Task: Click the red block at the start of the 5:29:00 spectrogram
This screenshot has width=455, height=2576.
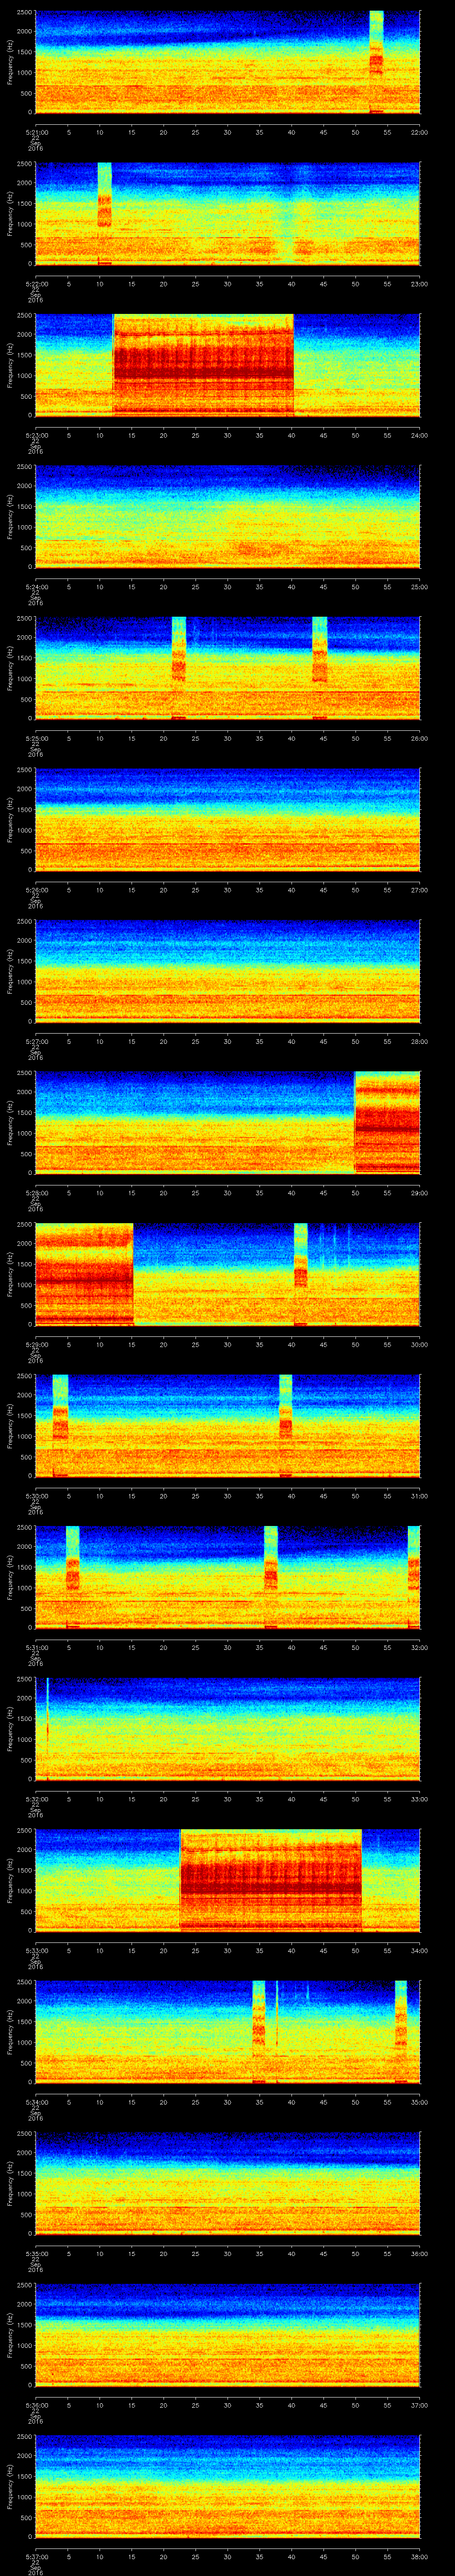Action: (84, 1273)
